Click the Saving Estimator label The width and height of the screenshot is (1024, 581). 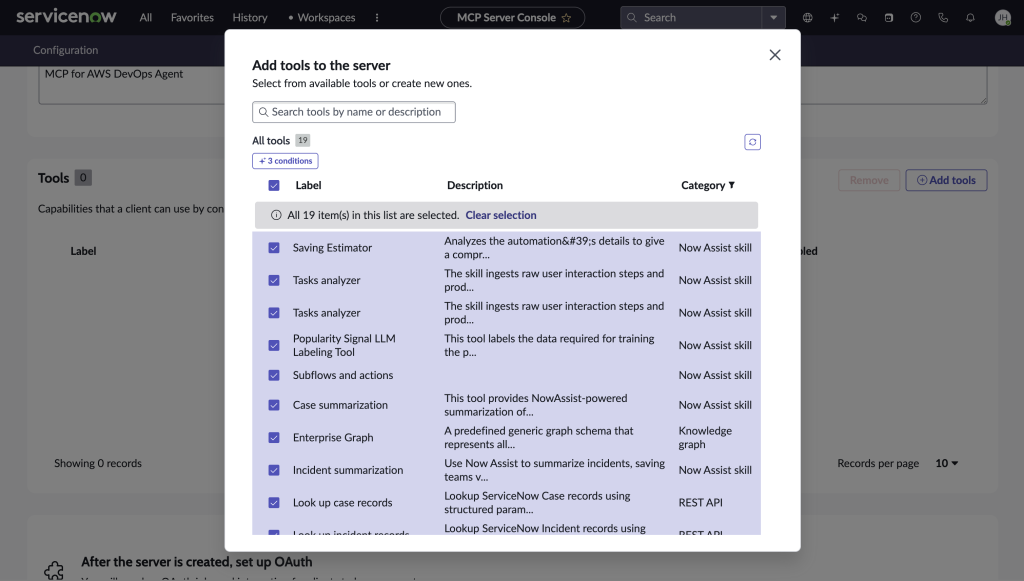pyautogui.click(x=332, y=248)
